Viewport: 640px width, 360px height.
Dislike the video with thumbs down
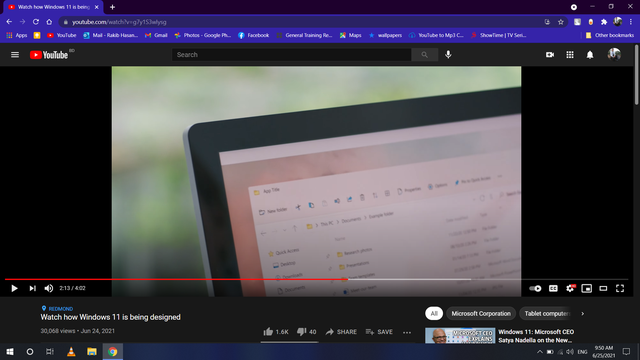[306, 332]
